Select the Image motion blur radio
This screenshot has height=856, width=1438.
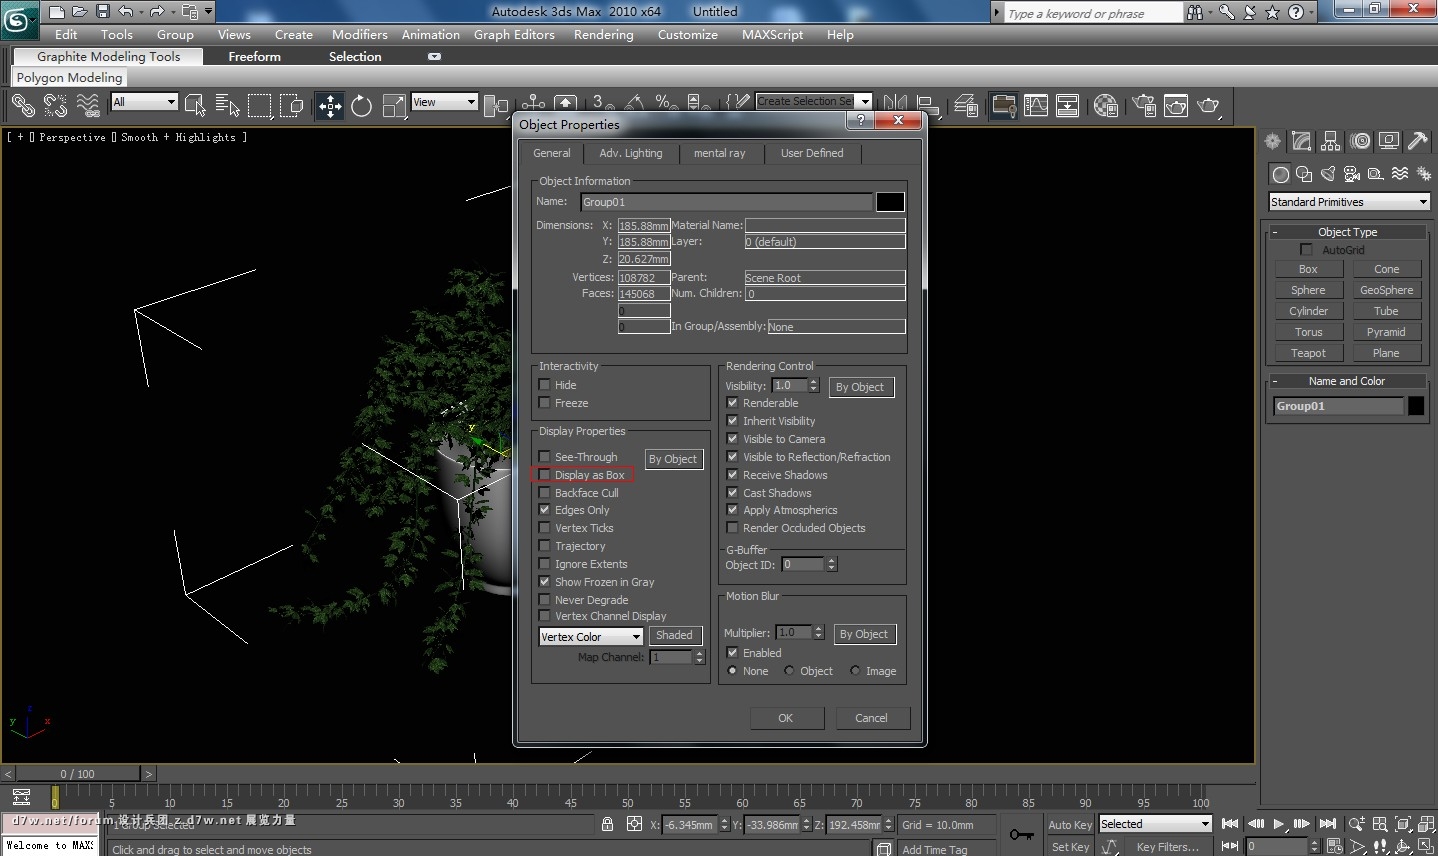tap(855, 671)
